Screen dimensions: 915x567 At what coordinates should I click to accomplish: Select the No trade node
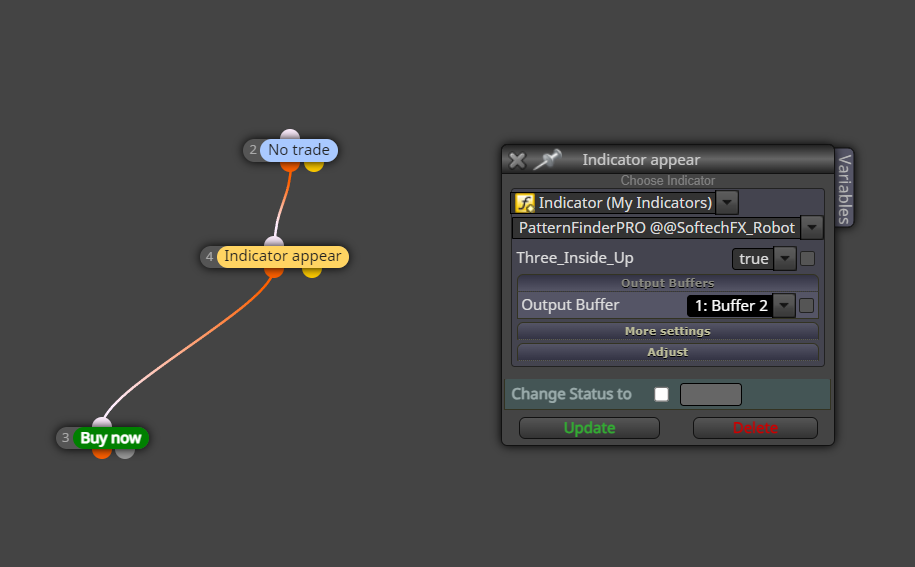299,150
